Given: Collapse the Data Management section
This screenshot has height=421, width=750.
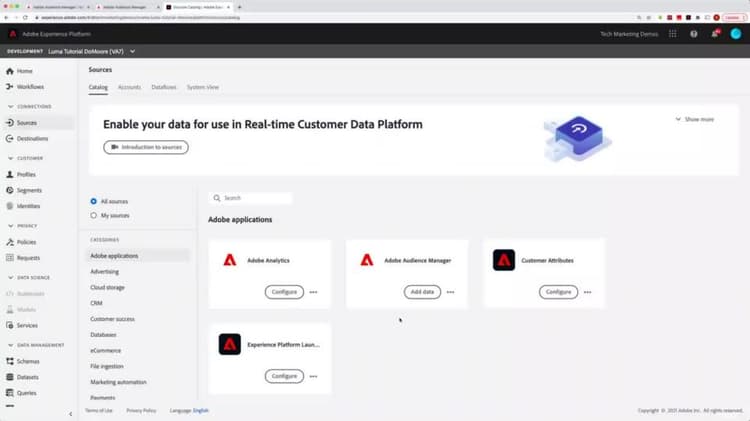Looking at the screenshot, I should 11,345.
